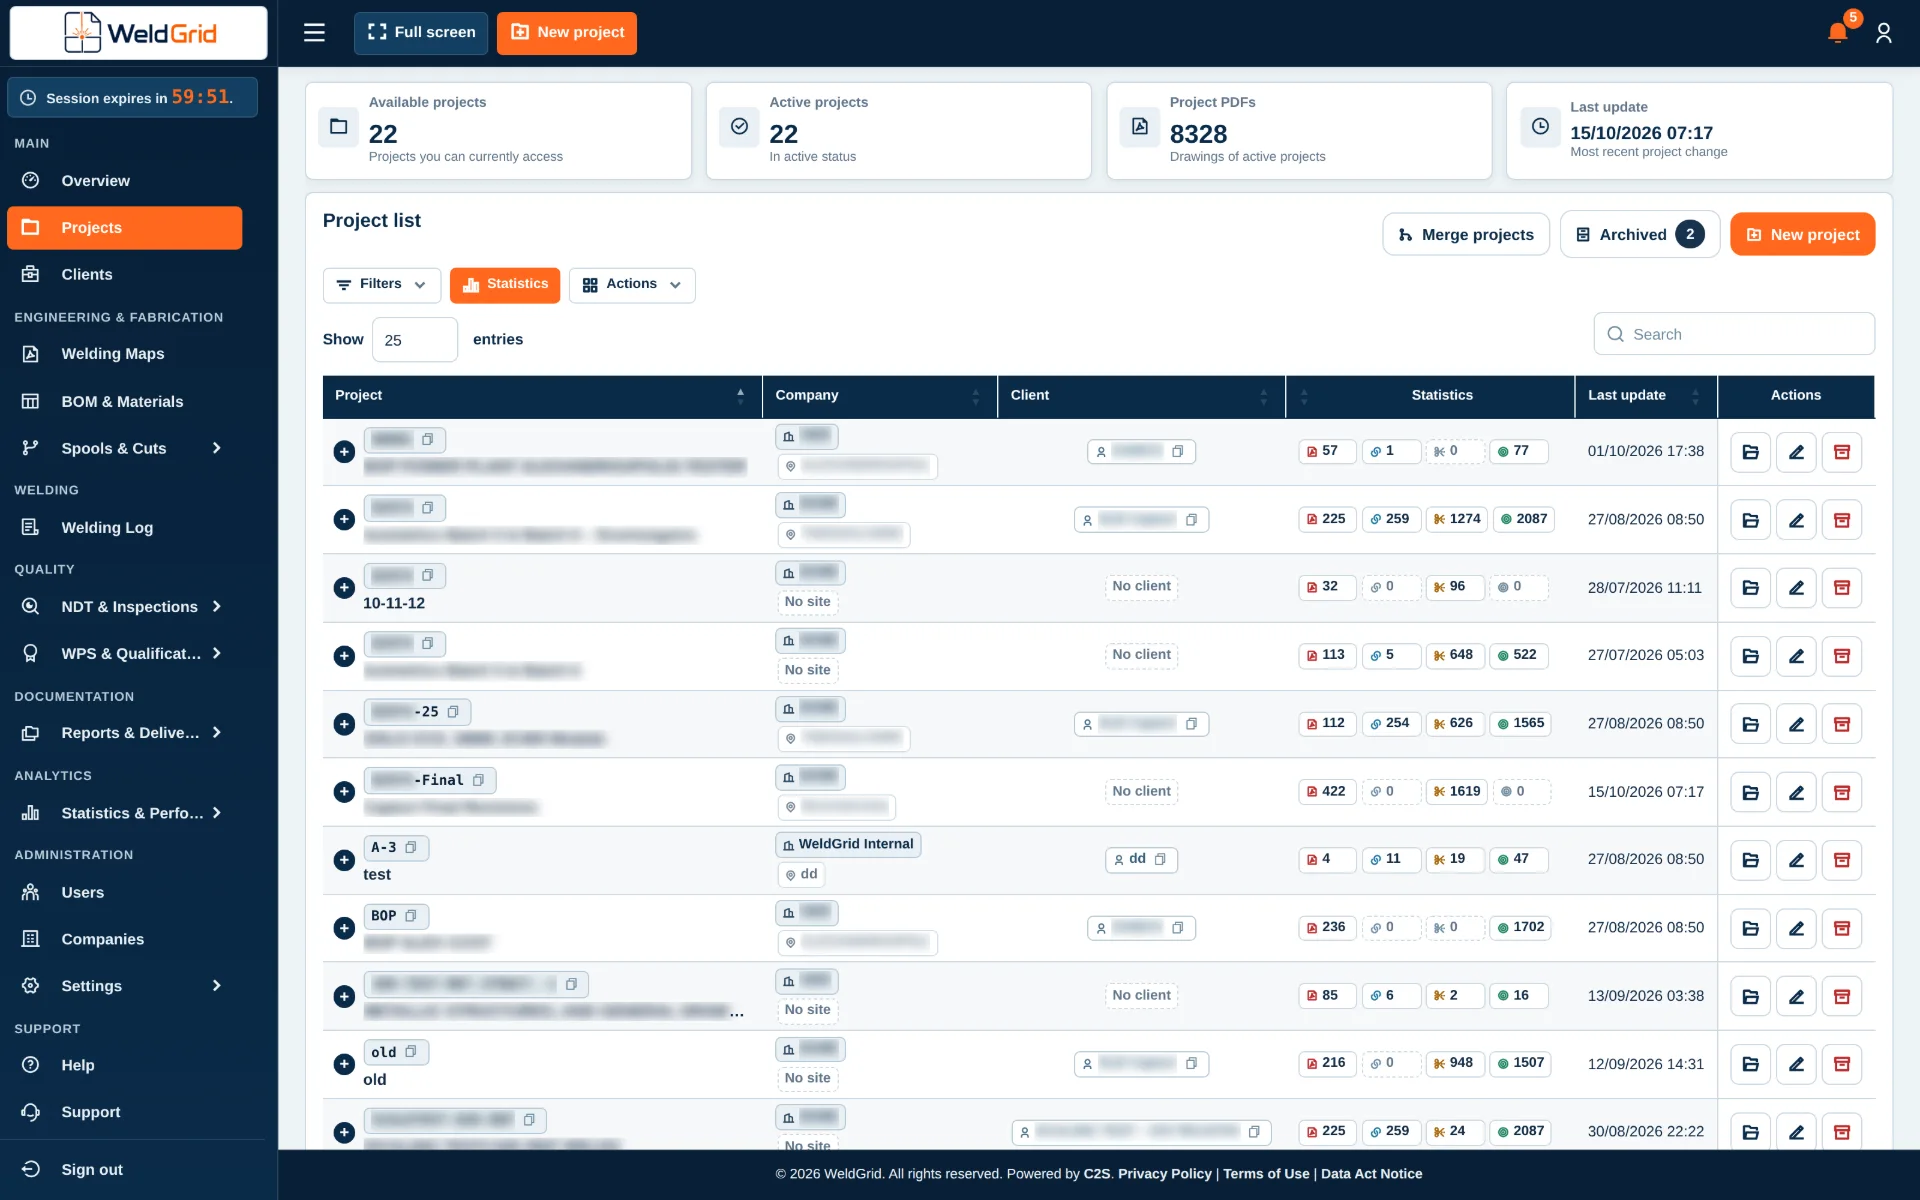Open the Privacy Policy link

click(1164, 1174)
